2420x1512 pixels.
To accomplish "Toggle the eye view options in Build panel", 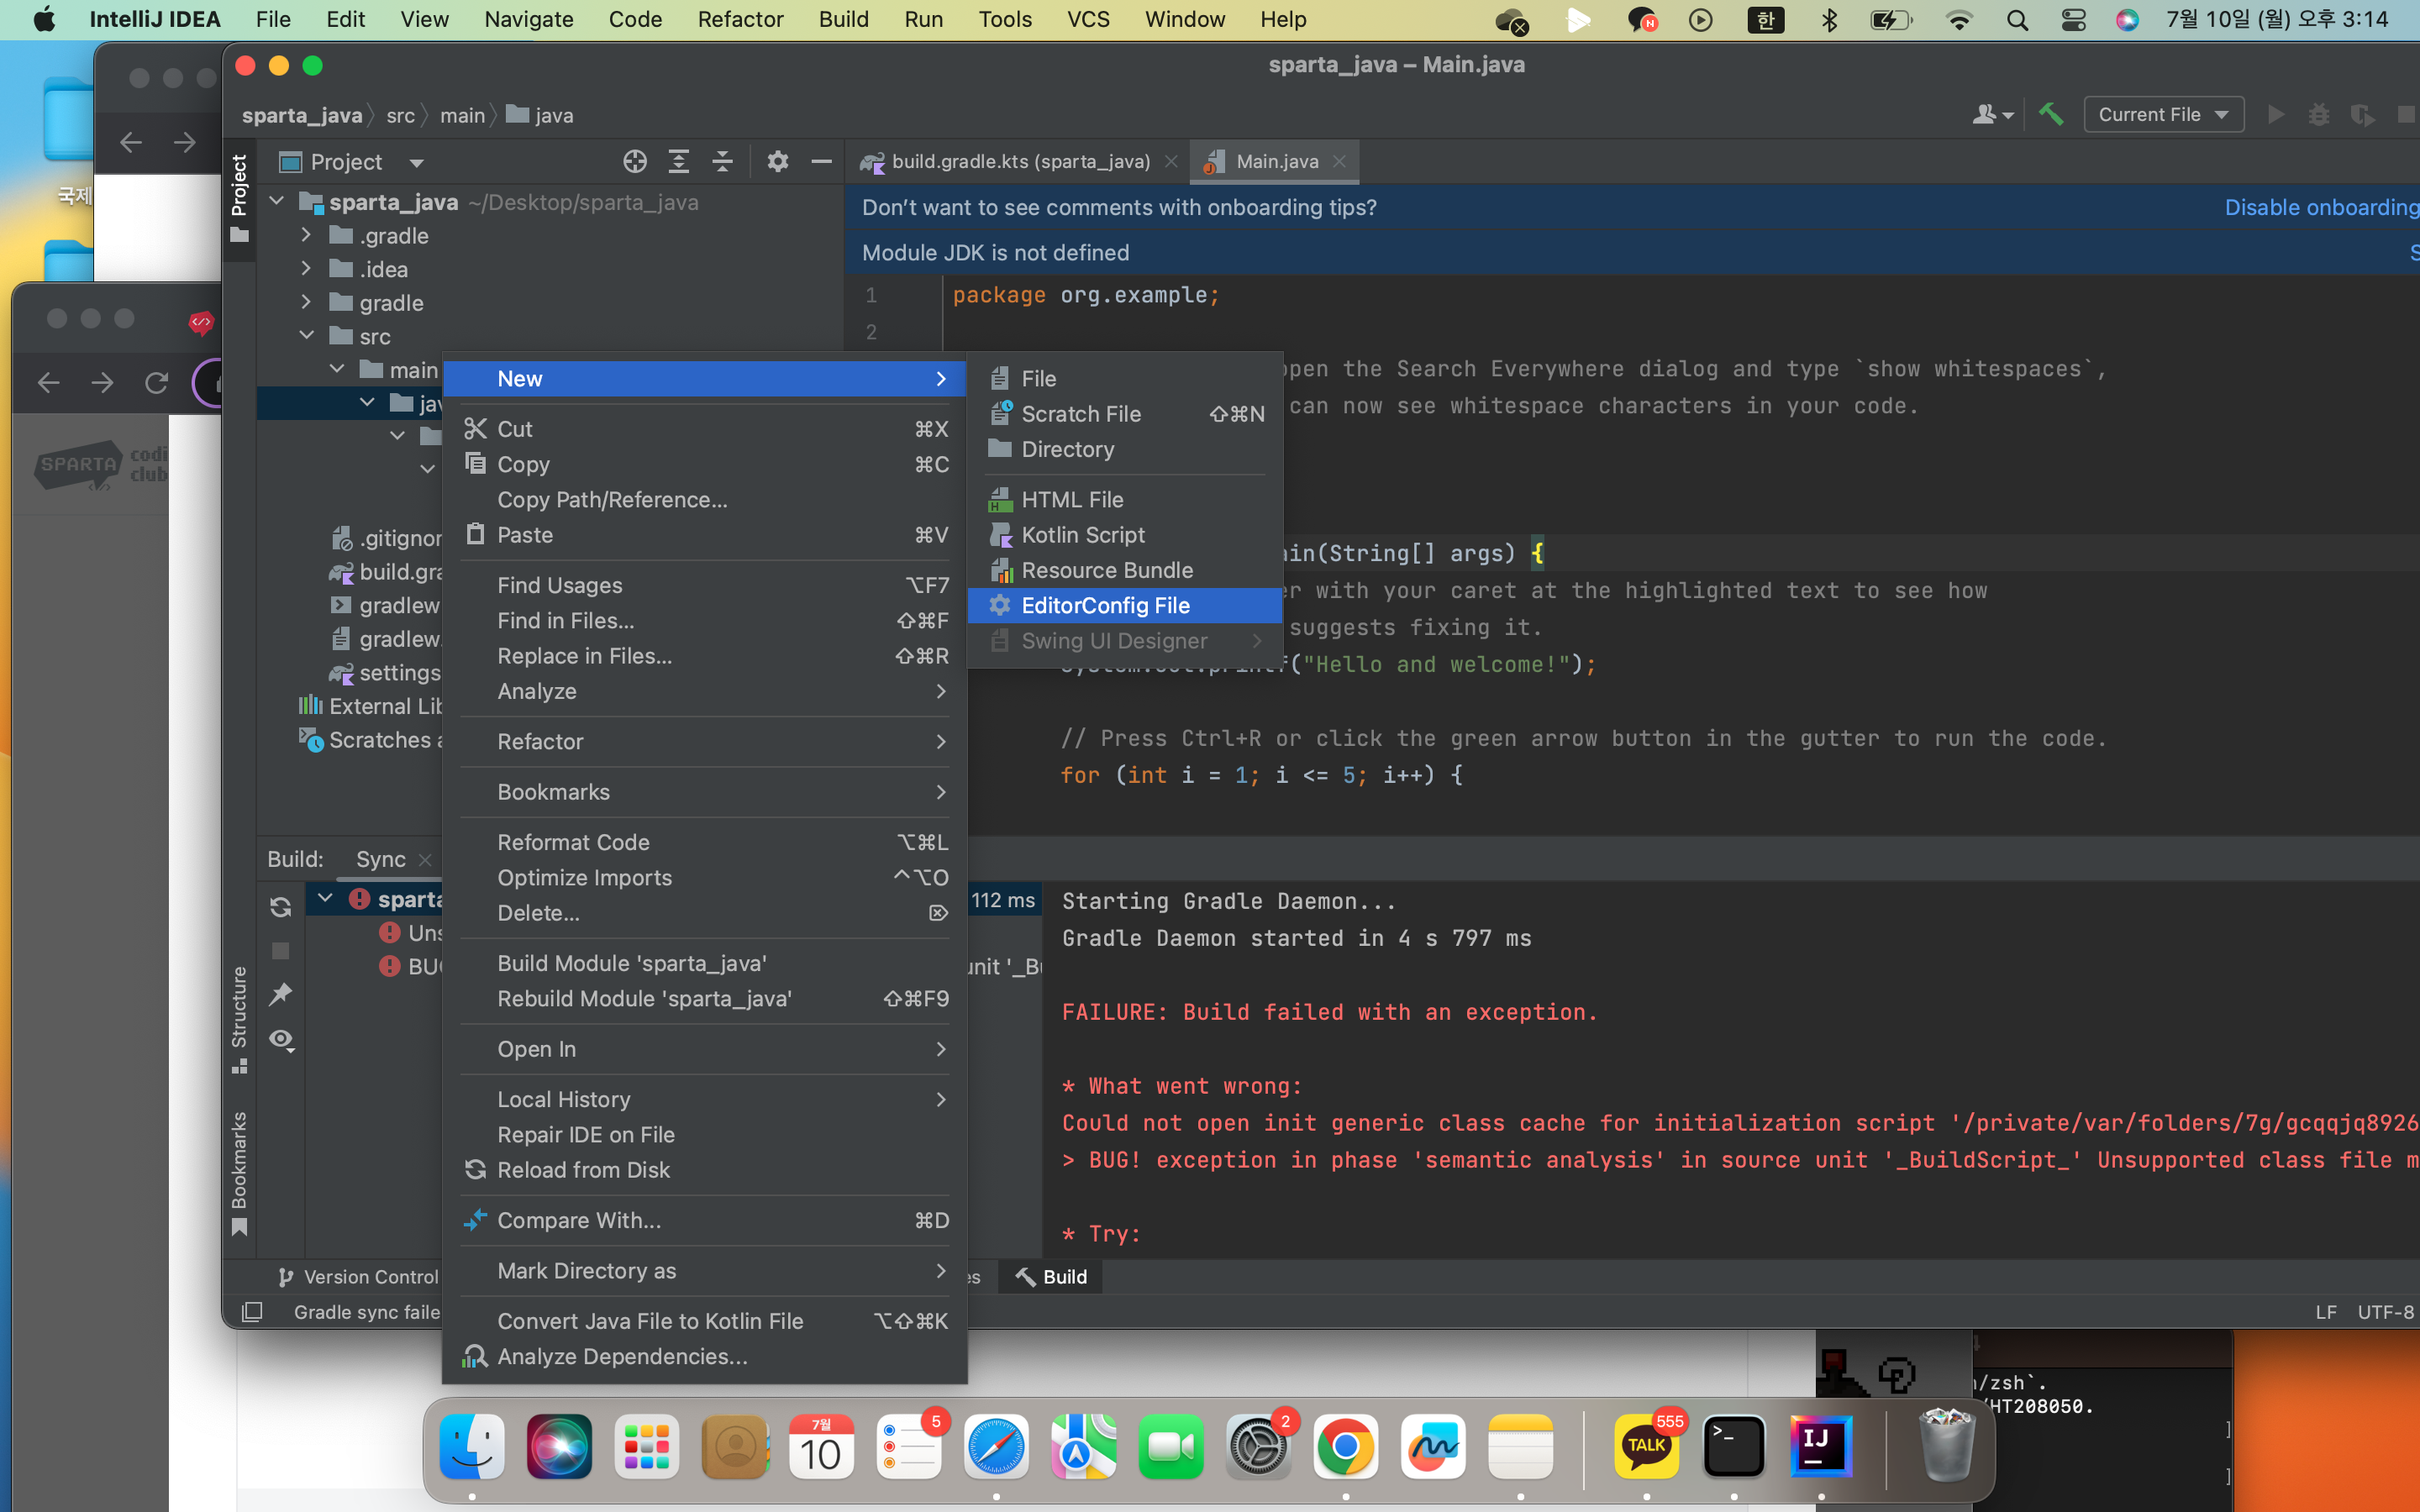I will [282, 1039].
